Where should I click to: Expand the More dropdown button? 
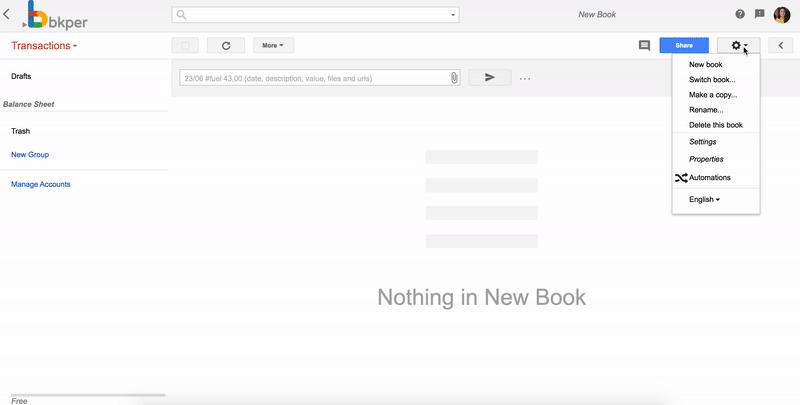[x=273, y=46]
